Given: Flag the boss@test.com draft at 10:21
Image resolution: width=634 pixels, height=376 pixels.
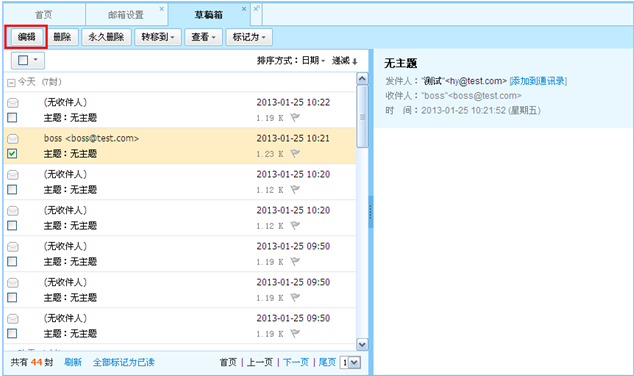Looking at the screenshot, I should (x=295, y=154).
